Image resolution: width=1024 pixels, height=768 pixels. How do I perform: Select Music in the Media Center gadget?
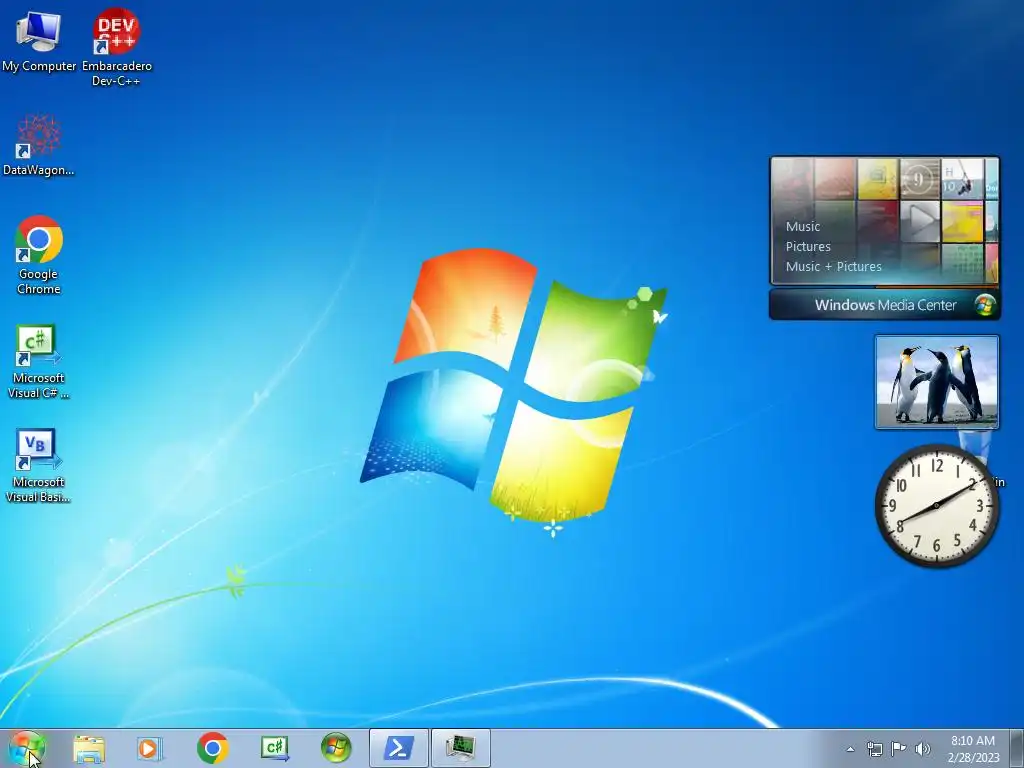(803, 227)
